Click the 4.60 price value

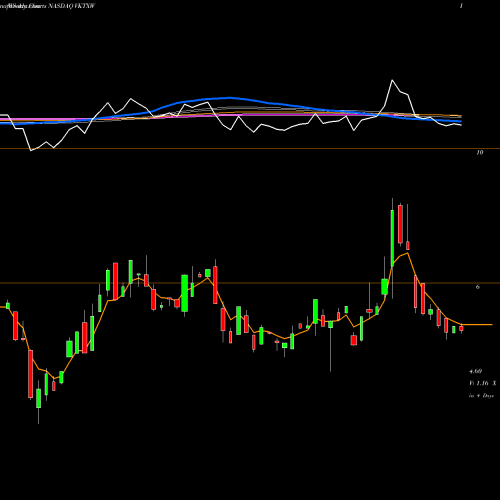pos(475,371)
